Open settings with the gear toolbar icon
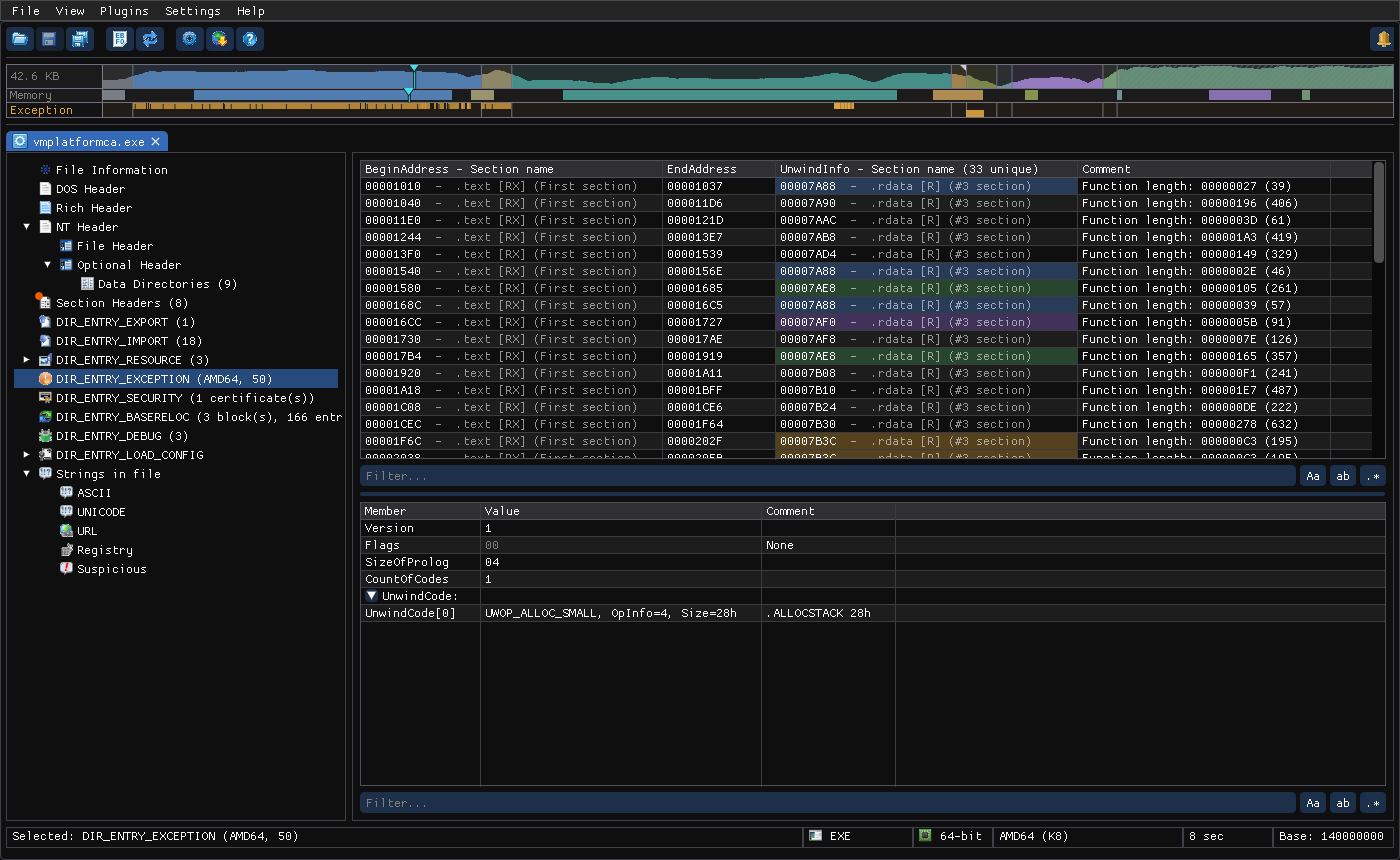Viewport: 1400px width, 860px height. (190, 39)
